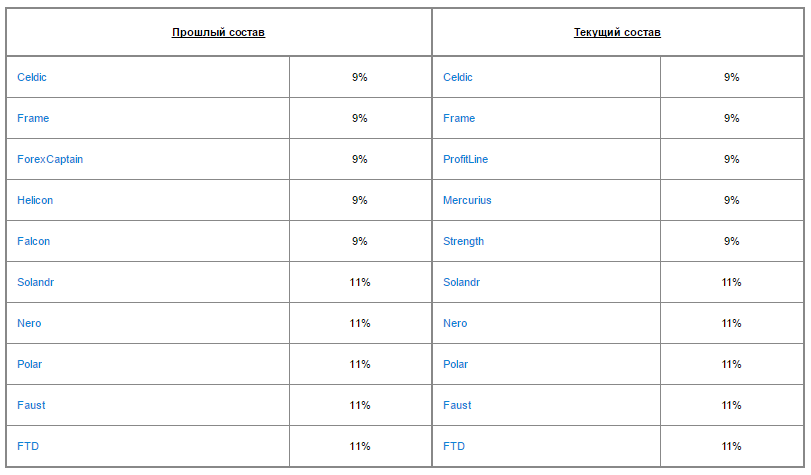Open Frame in the Текущий состав column
Viewport: 811px width, 475px height.
[x=459, y=118]
